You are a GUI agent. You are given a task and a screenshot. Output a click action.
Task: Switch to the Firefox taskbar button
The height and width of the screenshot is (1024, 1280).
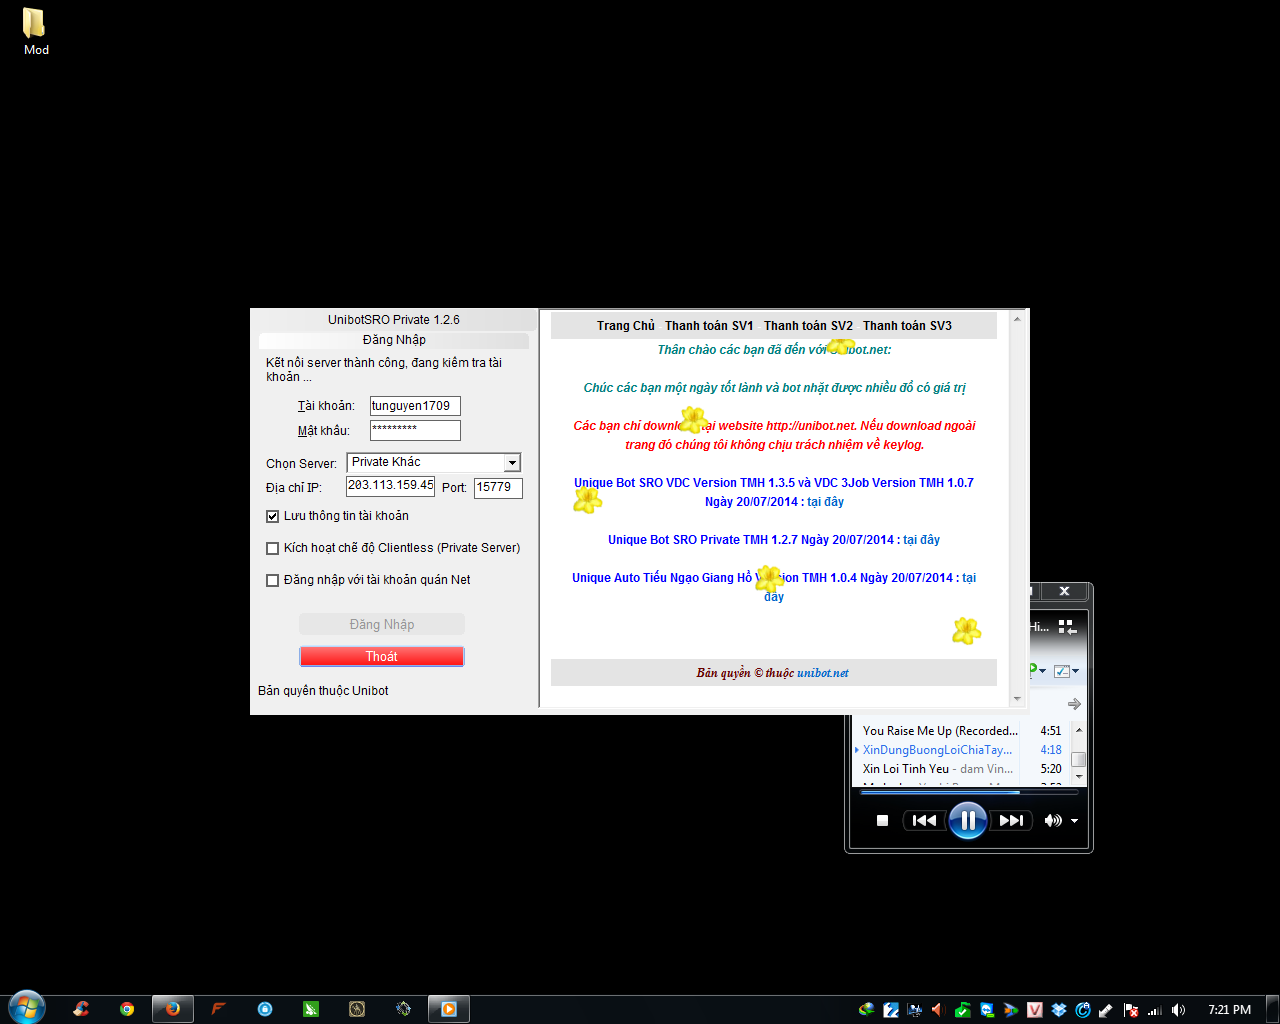pos(173,1009)
